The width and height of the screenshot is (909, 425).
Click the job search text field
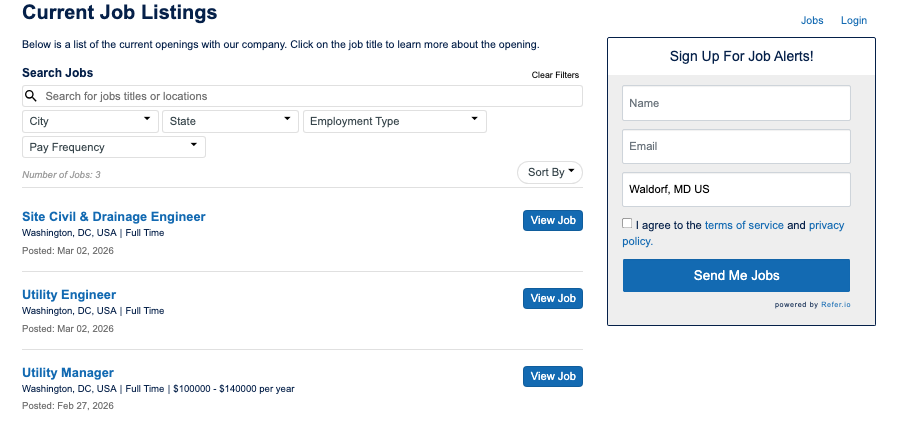[310, 96]
